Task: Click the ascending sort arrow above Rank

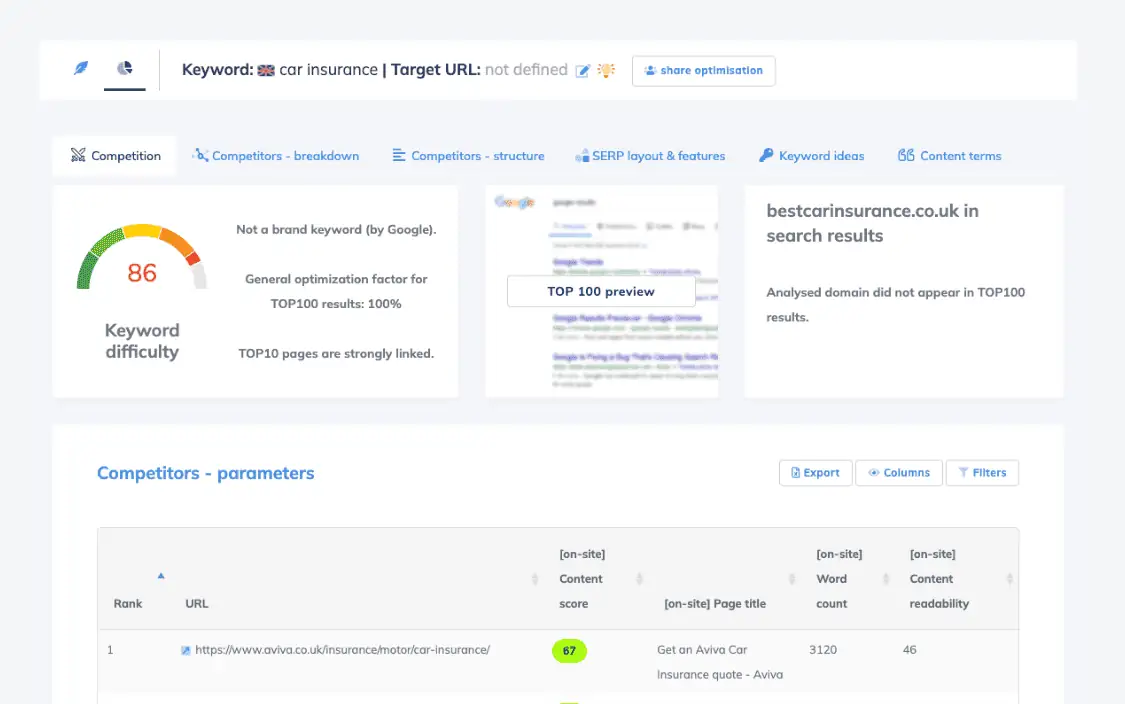Action: [x=161, y=576]
